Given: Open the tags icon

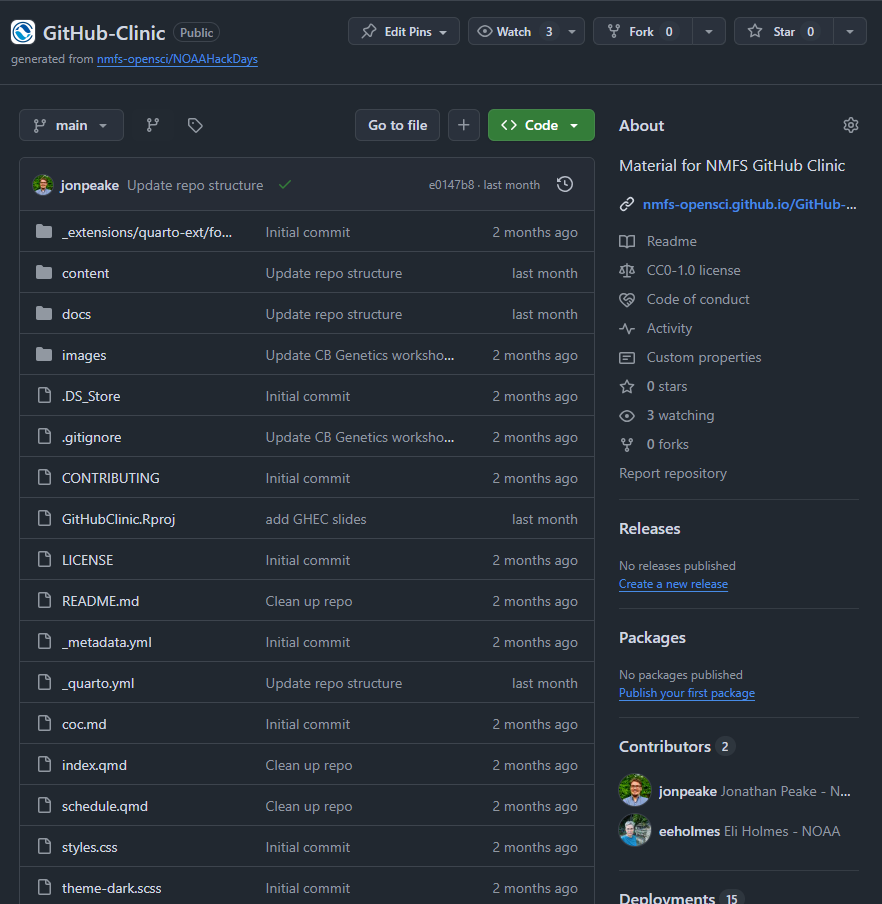Looking at the screenshot, I should point(195,125).
